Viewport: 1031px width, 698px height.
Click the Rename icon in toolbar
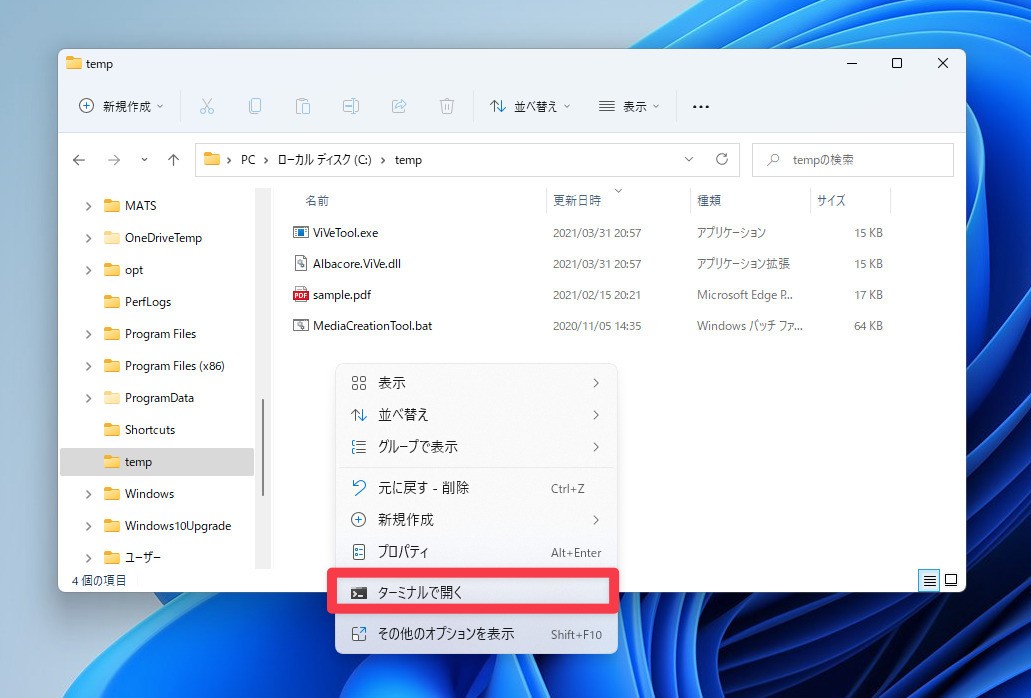pos(350,106)
